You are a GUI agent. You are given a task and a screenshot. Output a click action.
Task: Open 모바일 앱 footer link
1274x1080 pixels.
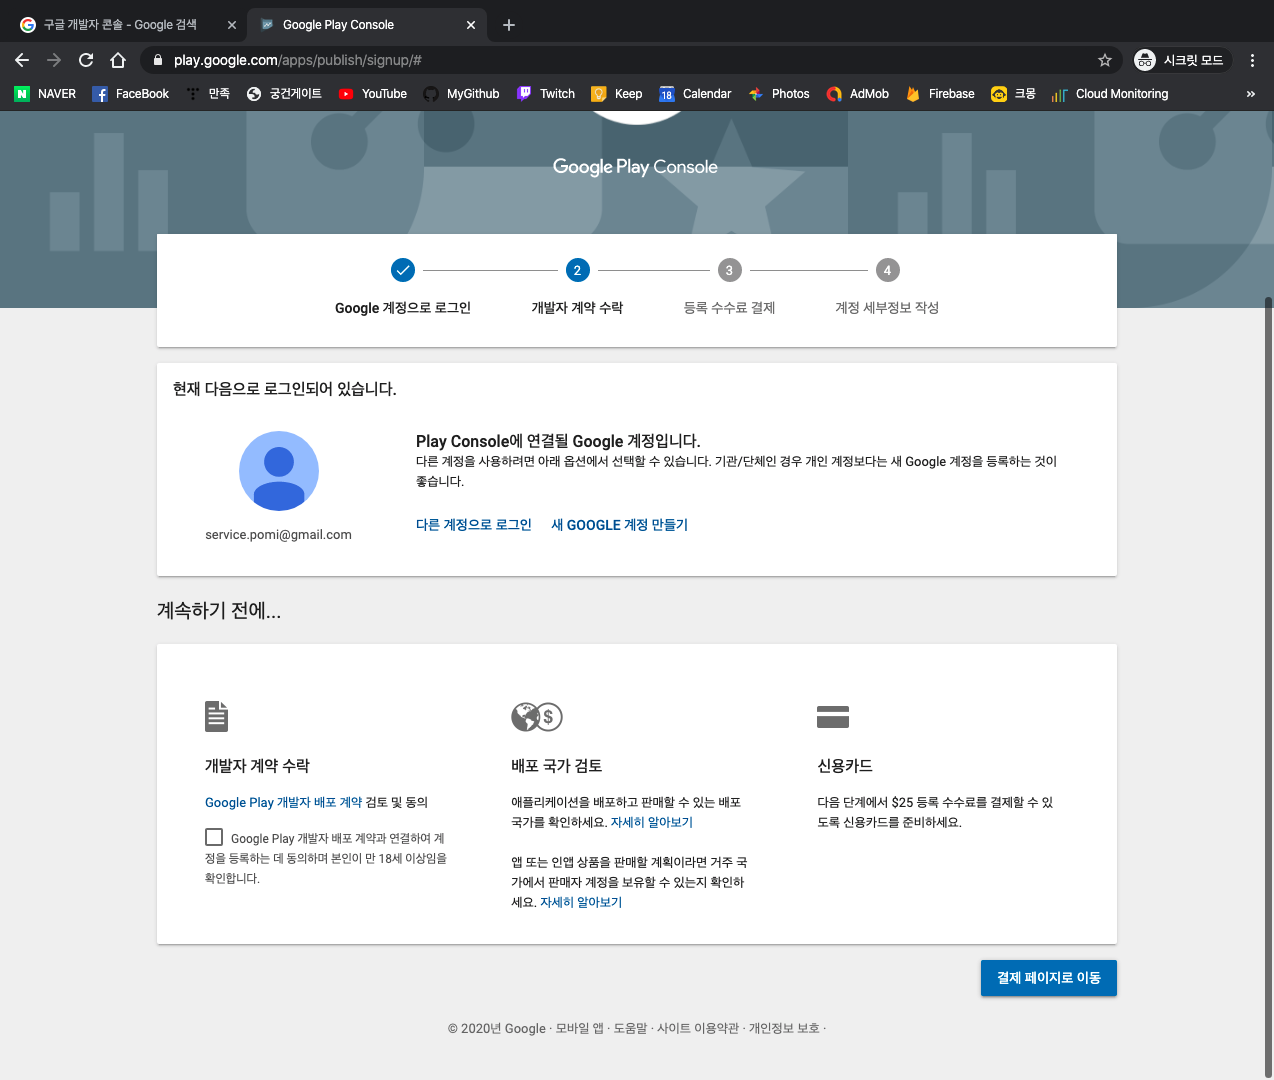580,1028
